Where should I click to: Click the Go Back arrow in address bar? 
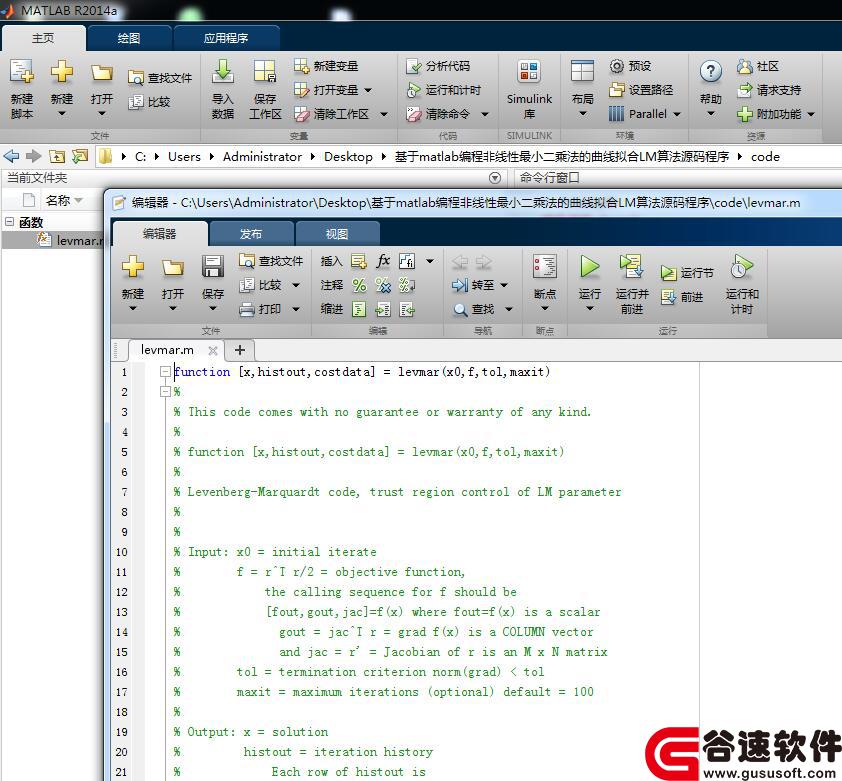(11, 156)
